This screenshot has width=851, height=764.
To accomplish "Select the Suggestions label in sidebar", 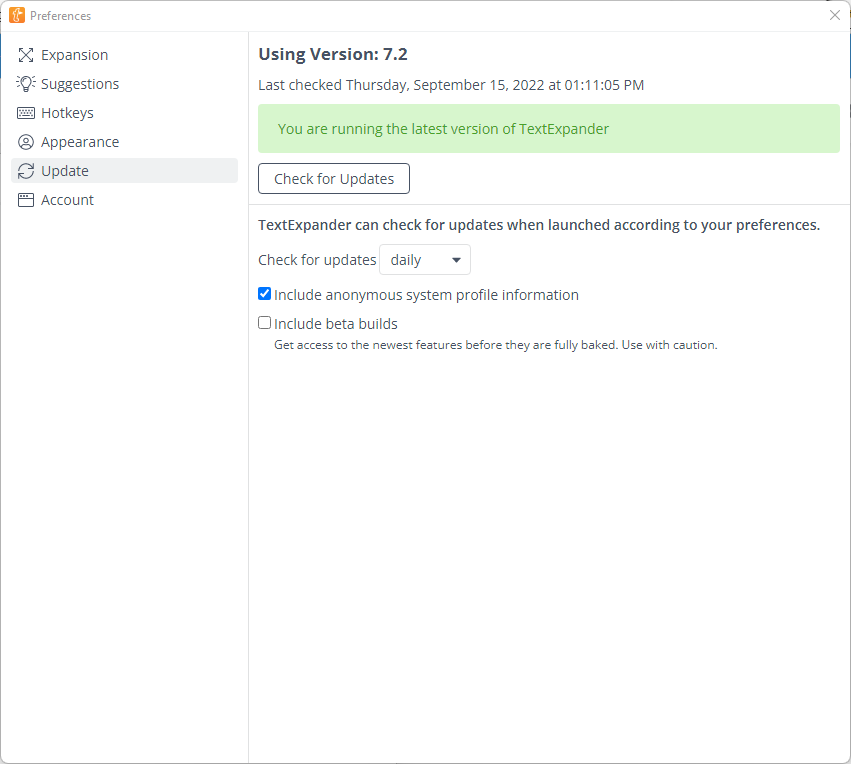I will tap(80, 84).
